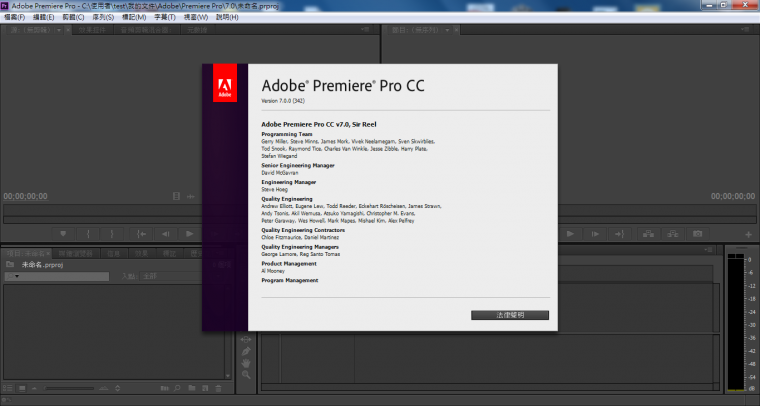Open the 字幕(T) menu
Screen dimensions: 760x406
pyautogui.click(x=165, y=17)
